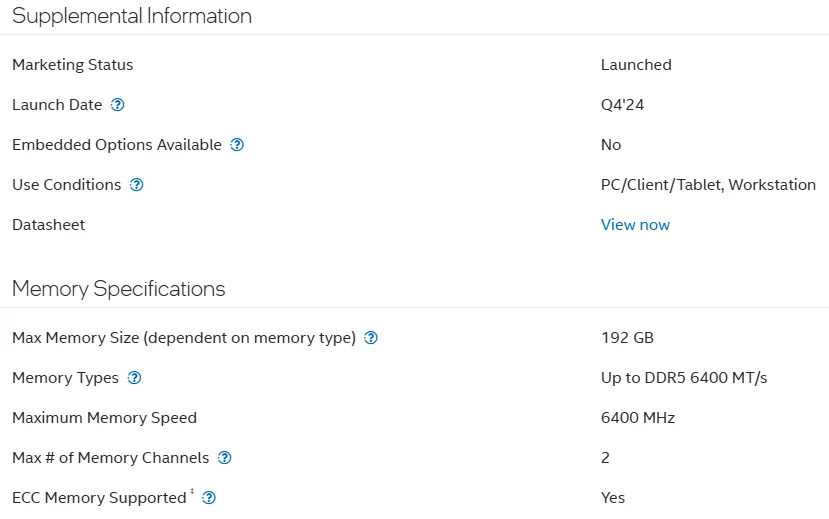Viewport: 829px width, 519px height.
Task: Open the Launch Date help tooltip icon
Action: [x=117, y=105]
